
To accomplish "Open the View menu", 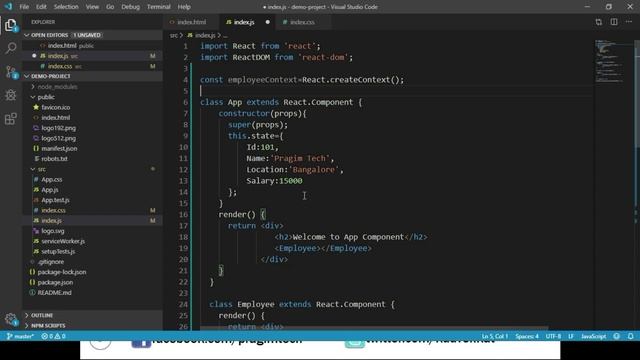I will tap(92, 7).
